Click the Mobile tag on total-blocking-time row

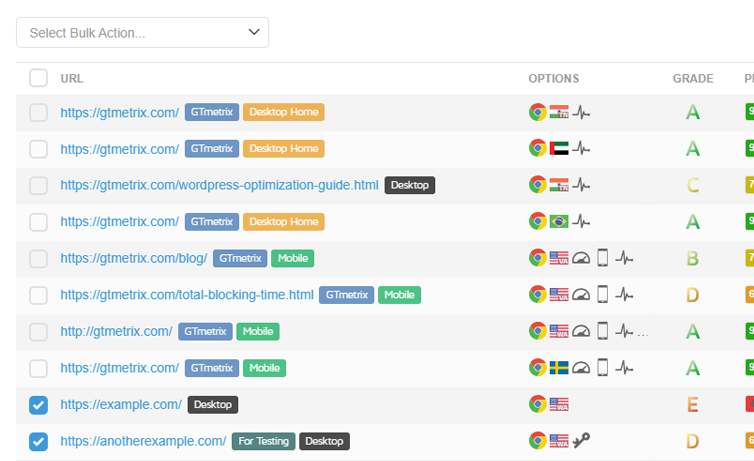[x=399, y=295]
